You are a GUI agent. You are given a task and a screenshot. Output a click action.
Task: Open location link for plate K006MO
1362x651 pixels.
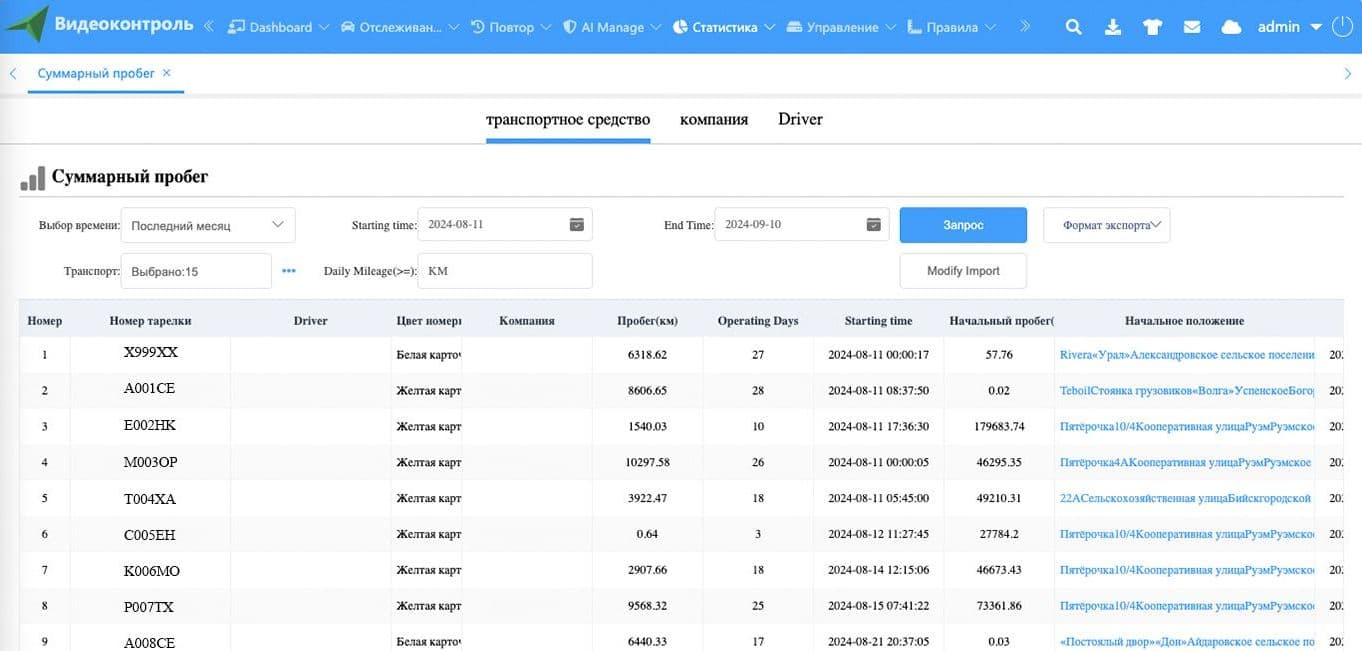(1187, 570)
